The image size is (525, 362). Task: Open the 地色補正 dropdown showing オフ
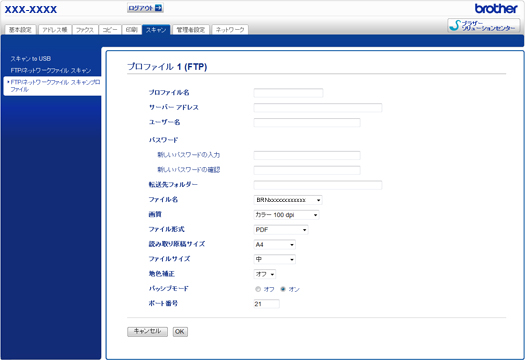pos(265,274)
